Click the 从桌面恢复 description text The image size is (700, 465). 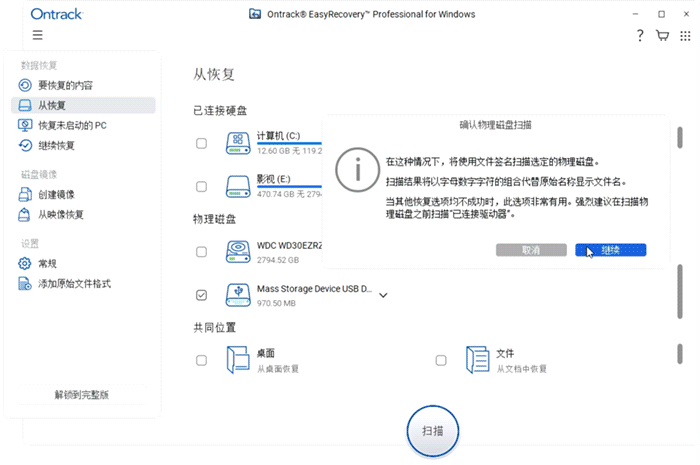point(278,369)
